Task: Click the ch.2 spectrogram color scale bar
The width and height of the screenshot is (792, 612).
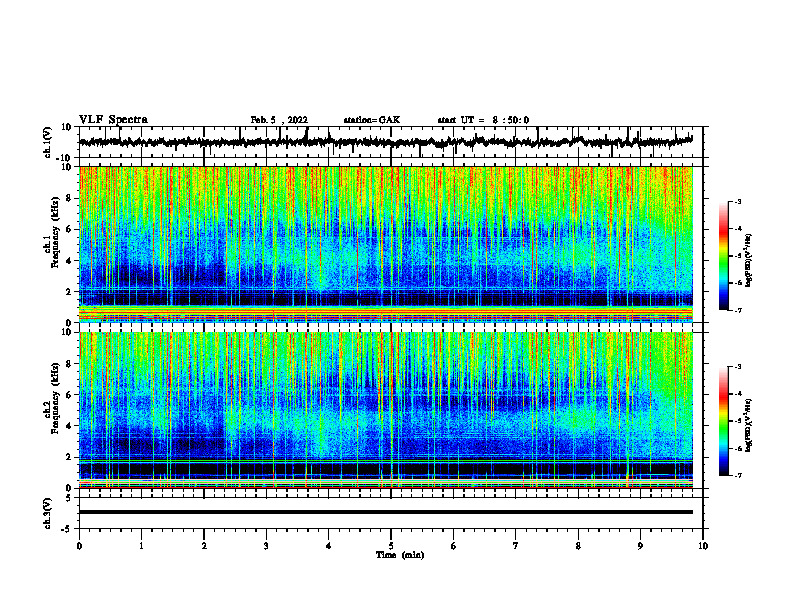Action: [723, 421]
